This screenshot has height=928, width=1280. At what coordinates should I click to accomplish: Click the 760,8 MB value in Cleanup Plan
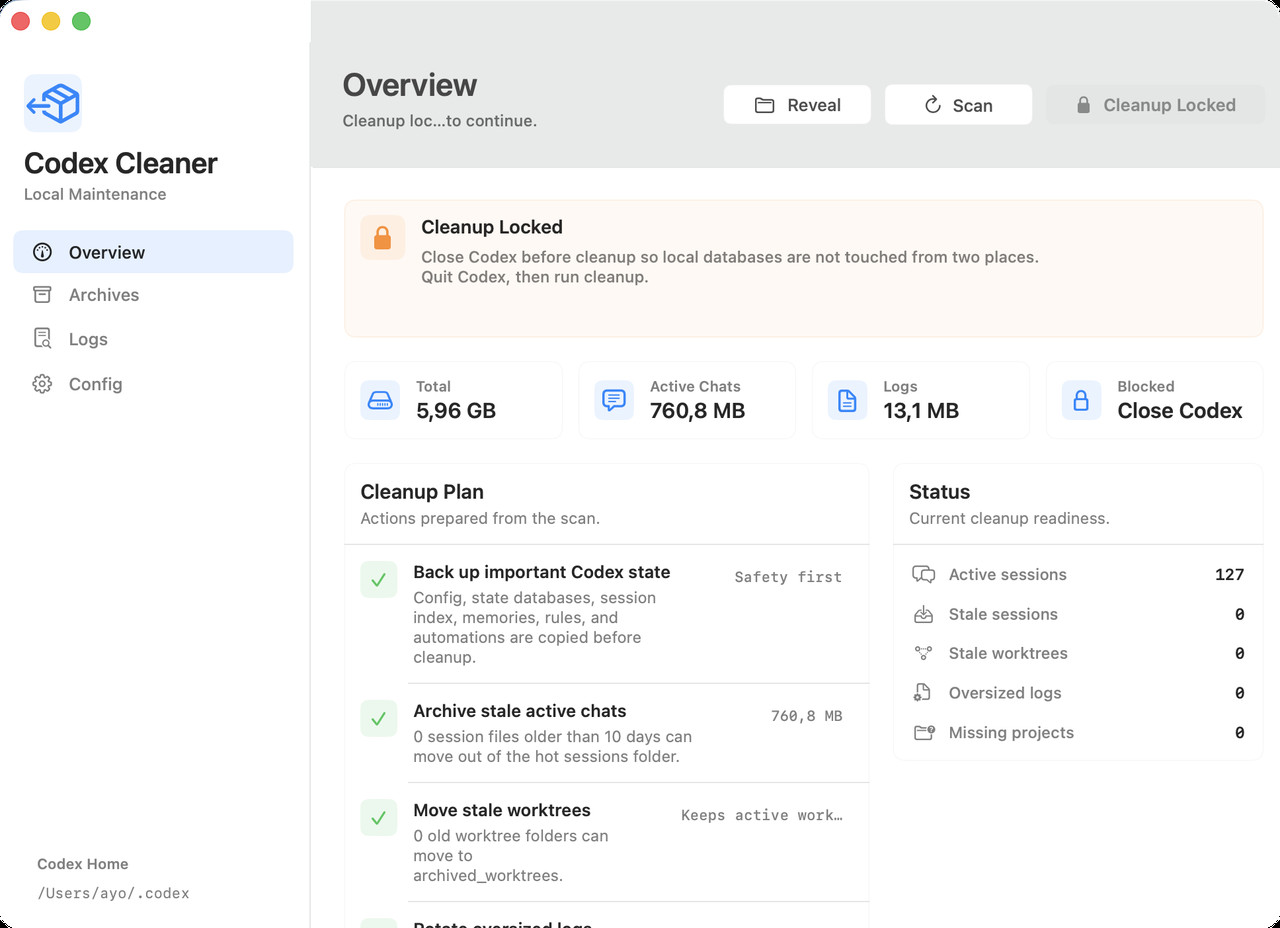[807, 716]
